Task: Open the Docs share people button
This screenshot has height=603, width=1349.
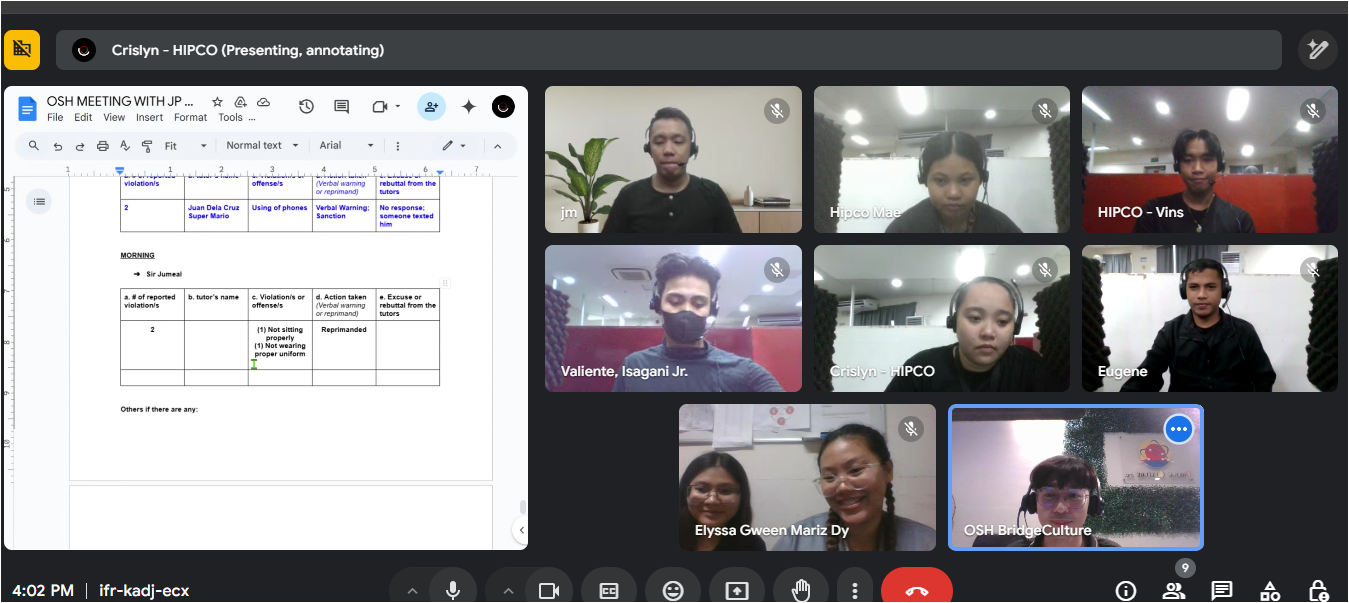Action: tap(431, 106)
